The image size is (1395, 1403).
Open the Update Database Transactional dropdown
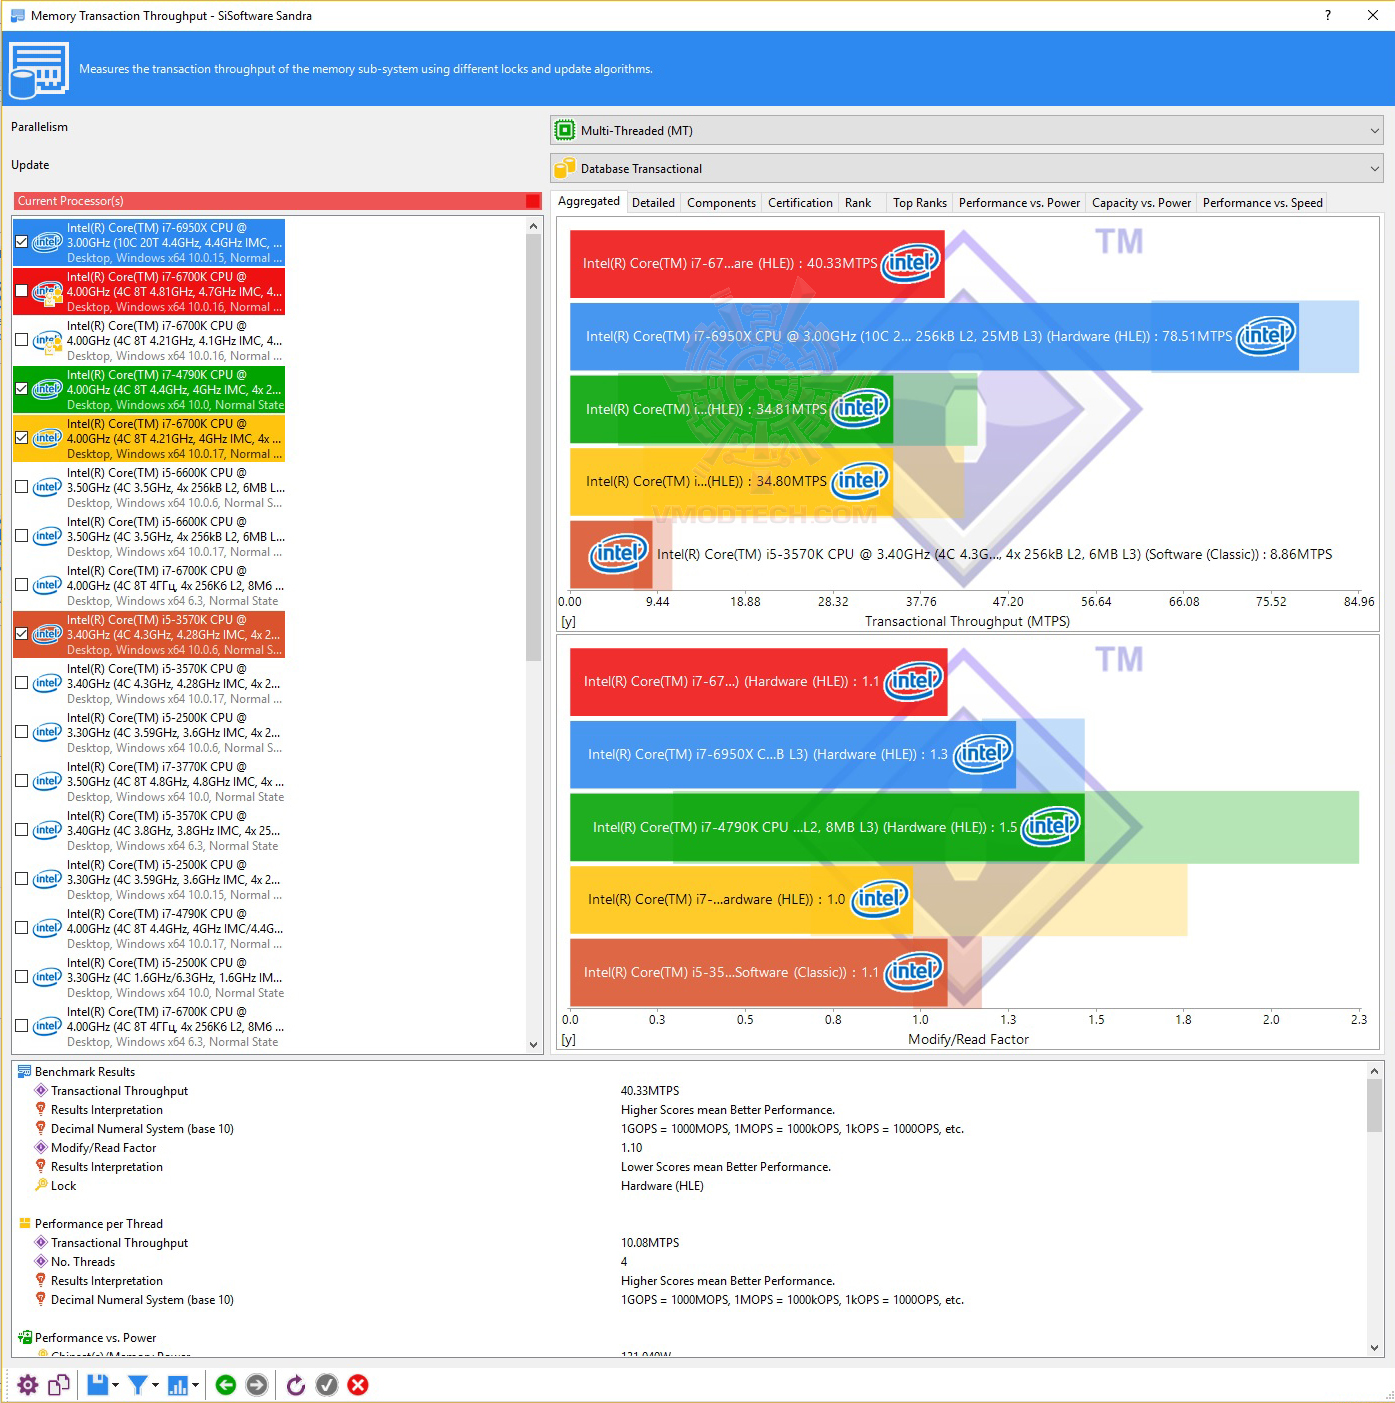coord(966,168)
